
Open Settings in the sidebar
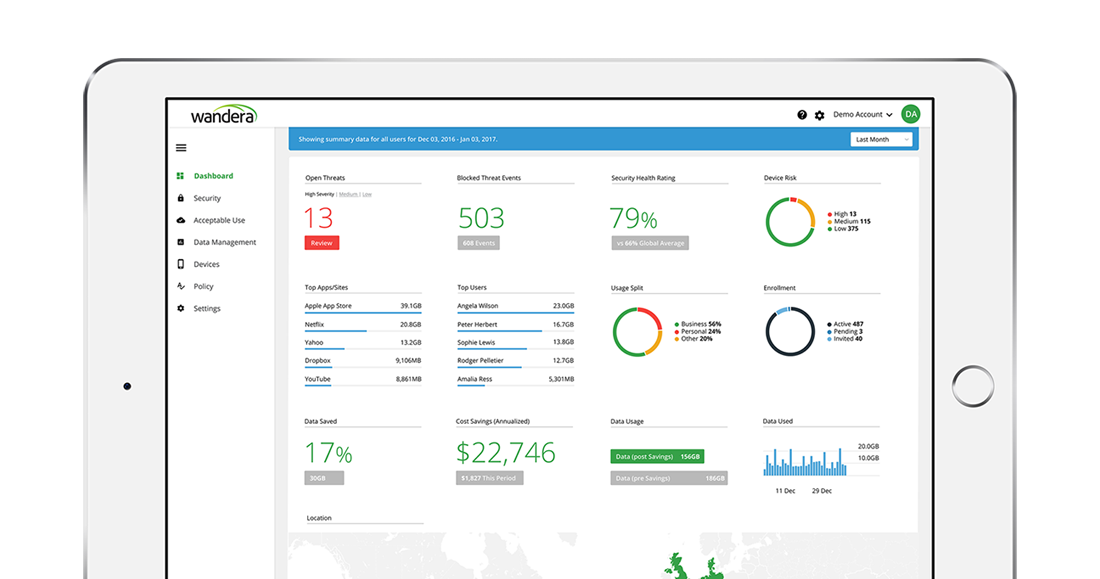(207, 309)
